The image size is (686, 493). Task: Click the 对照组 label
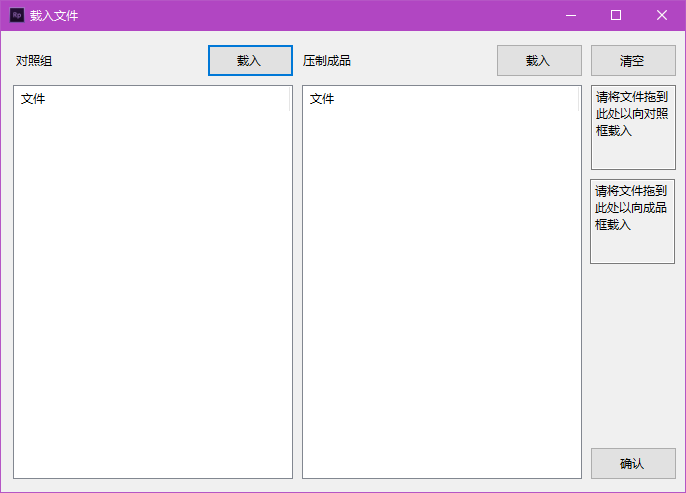[x=34, y=61]
